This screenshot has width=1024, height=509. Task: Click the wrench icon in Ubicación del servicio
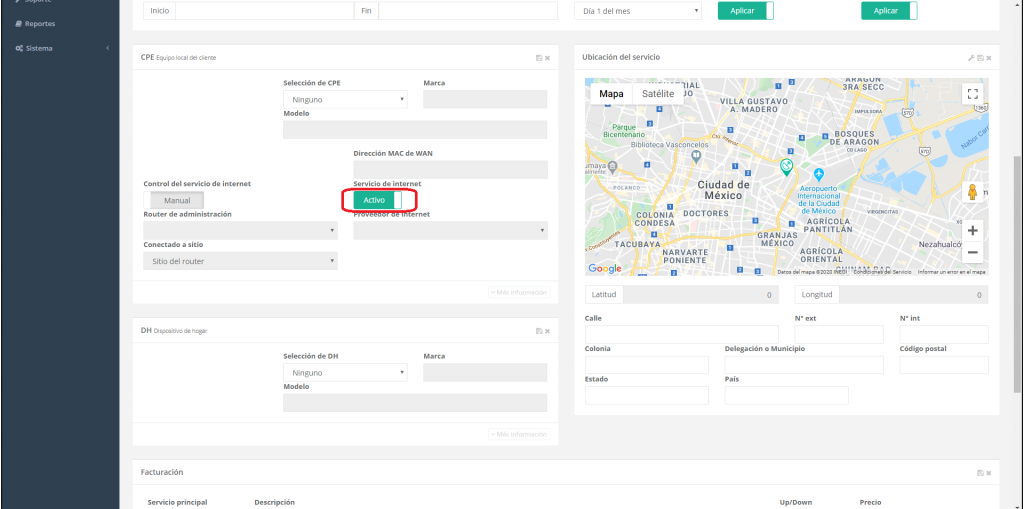tap(970, 58)
